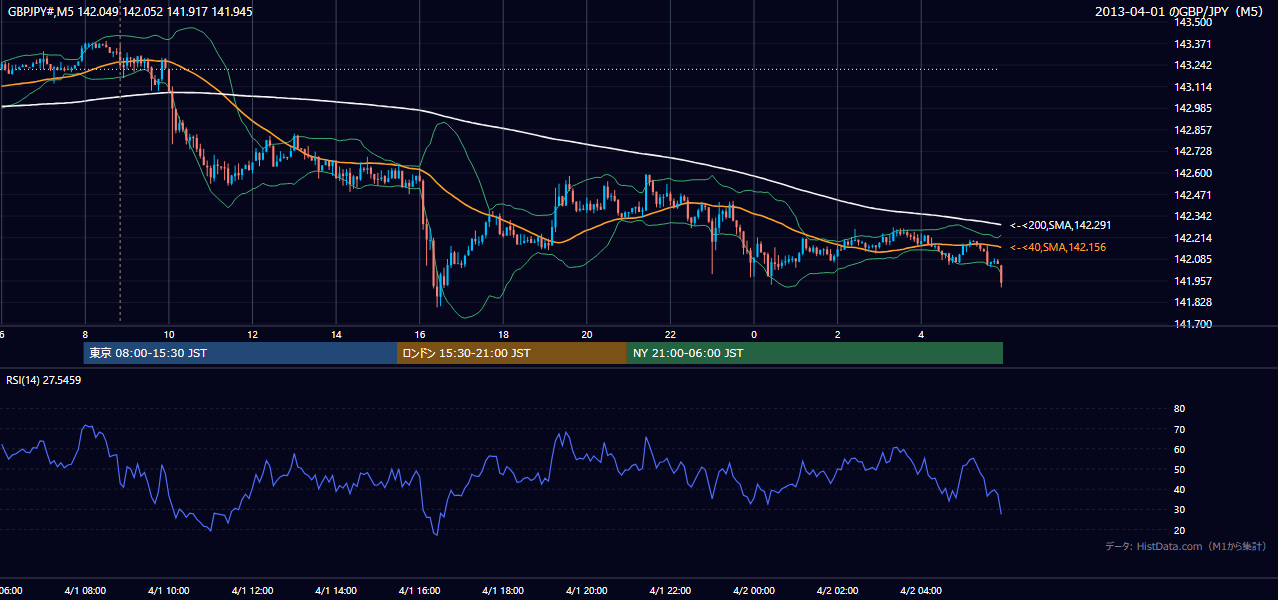This screenshot has height=600, width=1278.
Task: Click the 142.471 price axis label
Action: tap(1191, 195)
